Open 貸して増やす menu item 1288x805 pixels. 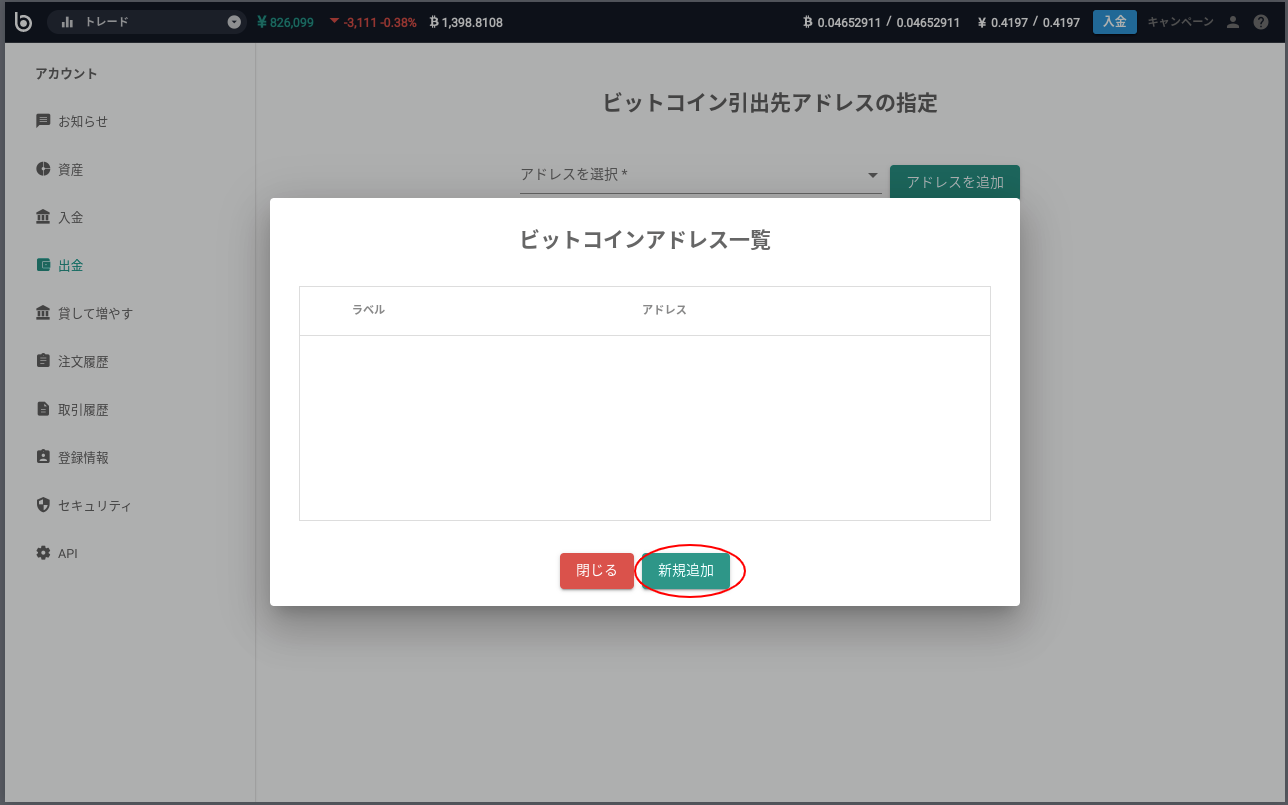click(x=95, y=313)
